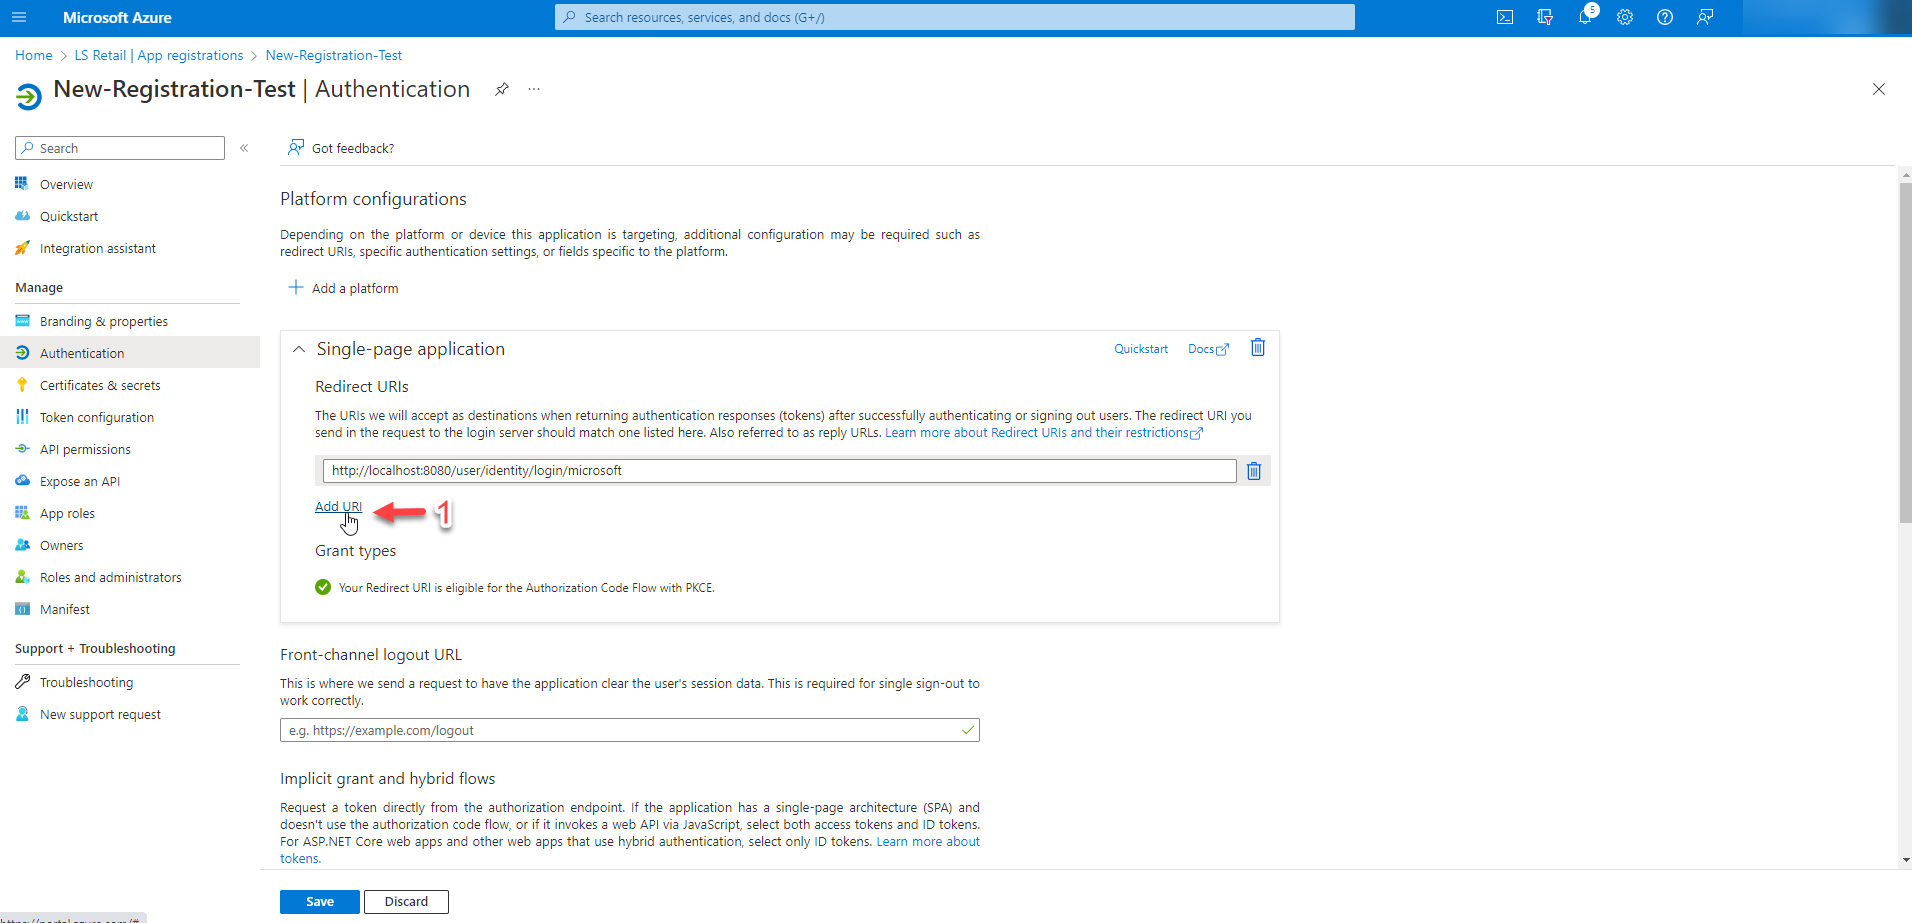Open Certificates & secrets menu item
Image resolution: width=1912 pixels, height=923 pixels.
[x=99, y=385]
